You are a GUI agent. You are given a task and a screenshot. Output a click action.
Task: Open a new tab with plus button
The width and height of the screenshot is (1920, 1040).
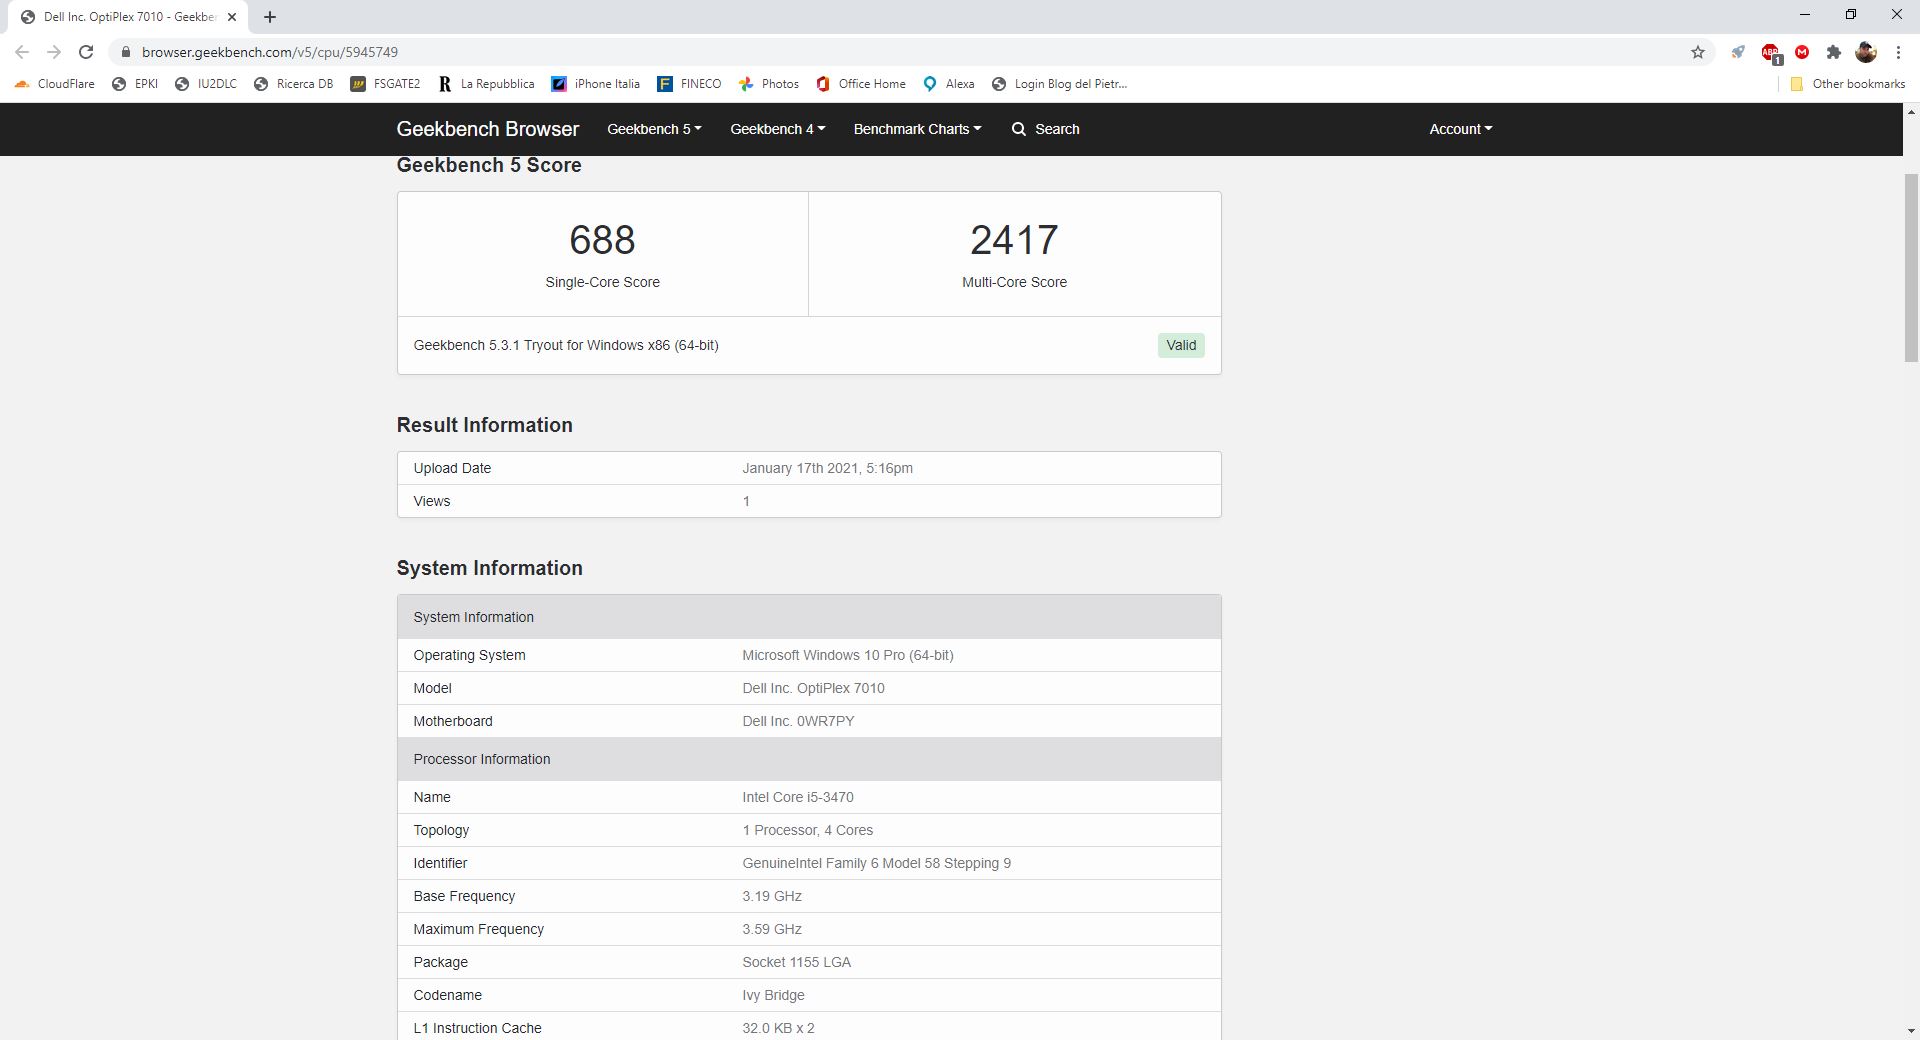pyautogui.click(x=270, y=17)
